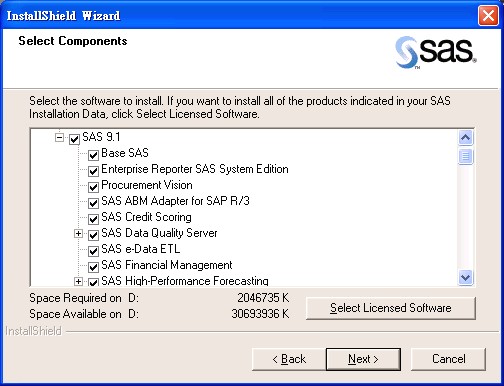This screenshot has width=504, height=386.
Task: Select Enterprise Reporter SAS System Edition label
Action: point(195,169)
